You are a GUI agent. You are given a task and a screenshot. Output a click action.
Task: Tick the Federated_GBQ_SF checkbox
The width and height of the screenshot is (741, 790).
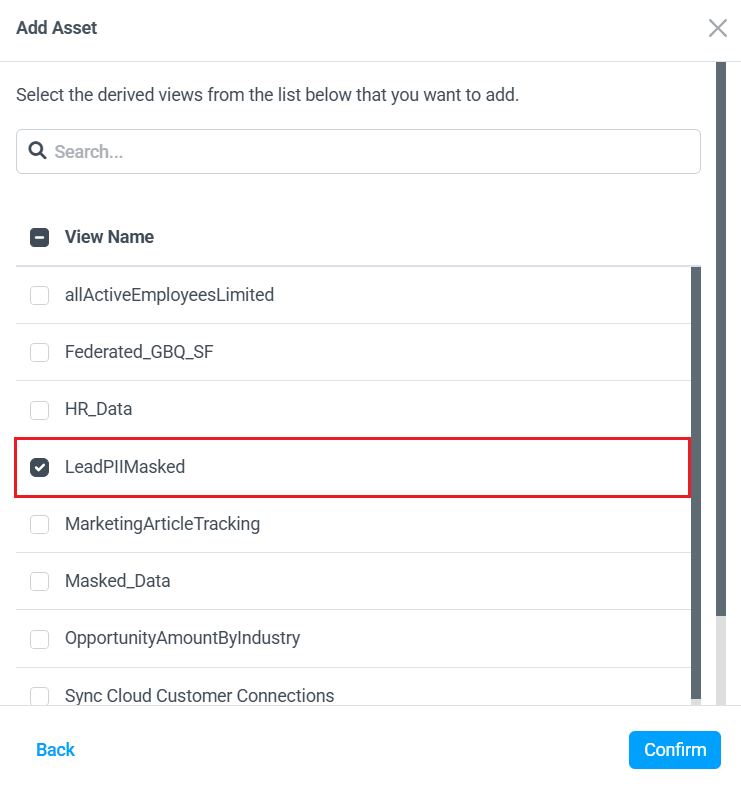(x=40, y=352)
